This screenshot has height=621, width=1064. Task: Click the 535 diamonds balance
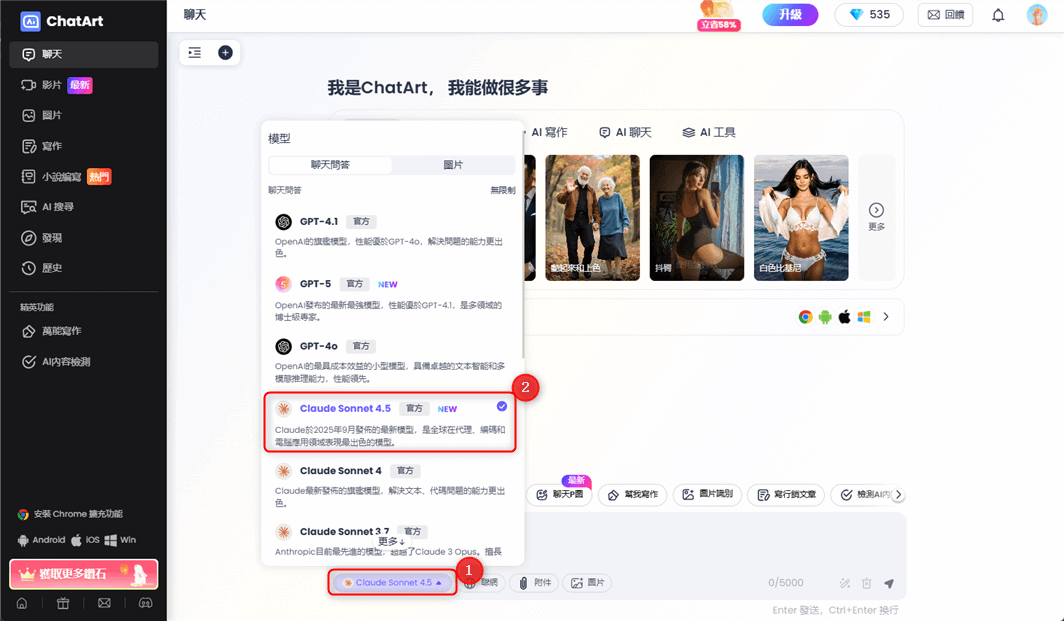click(x=869, y=15)
